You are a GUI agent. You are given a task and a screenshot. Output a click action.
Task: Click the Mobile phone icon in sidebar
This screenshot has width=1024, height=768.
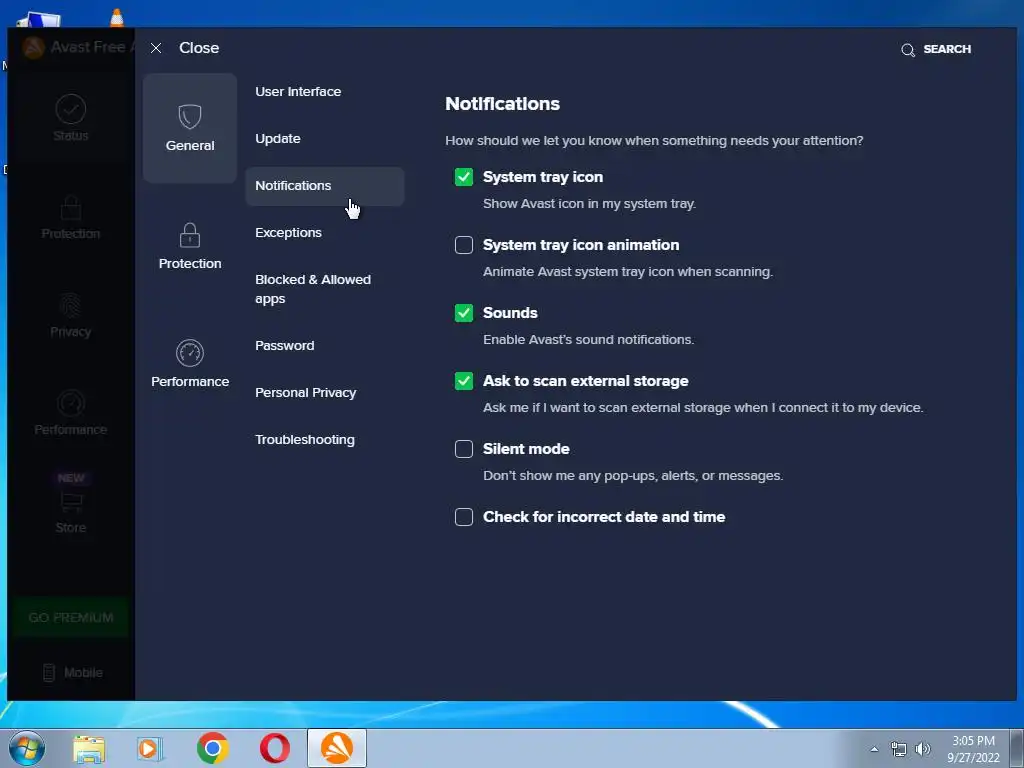49,673
